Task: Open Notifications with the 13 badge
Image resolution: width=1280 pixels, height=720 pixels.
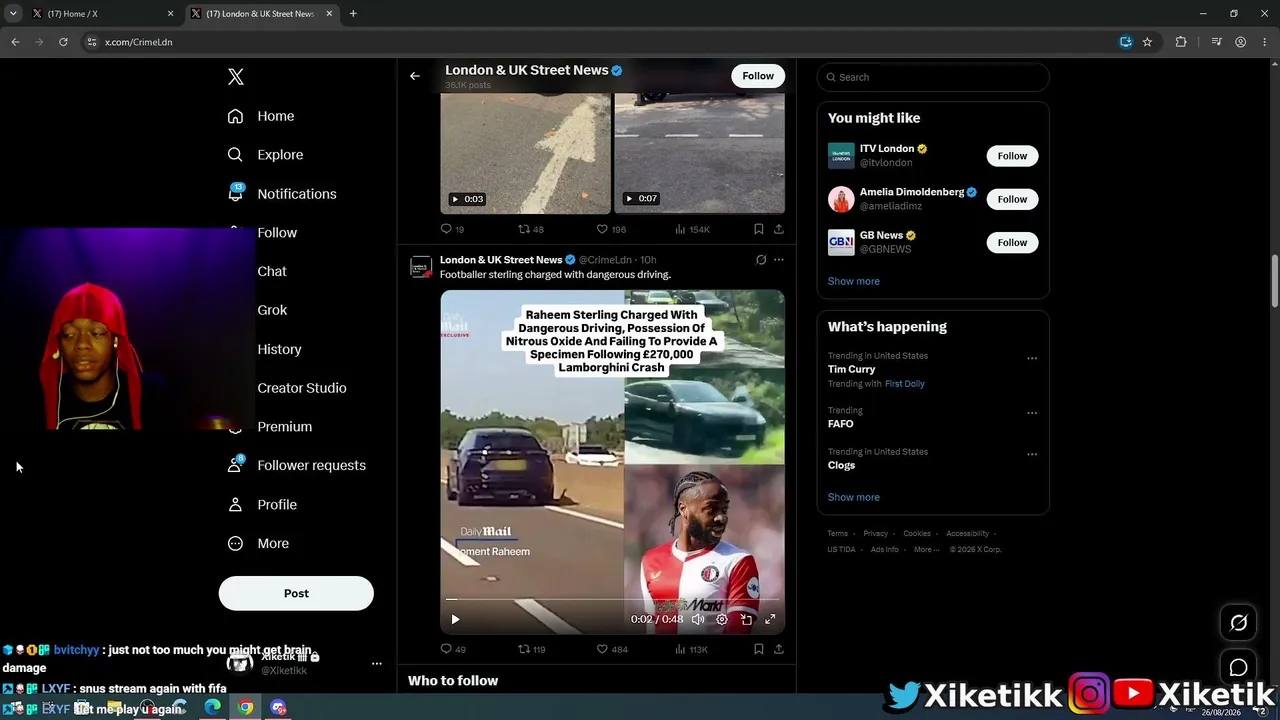Action: pos(282,194)
